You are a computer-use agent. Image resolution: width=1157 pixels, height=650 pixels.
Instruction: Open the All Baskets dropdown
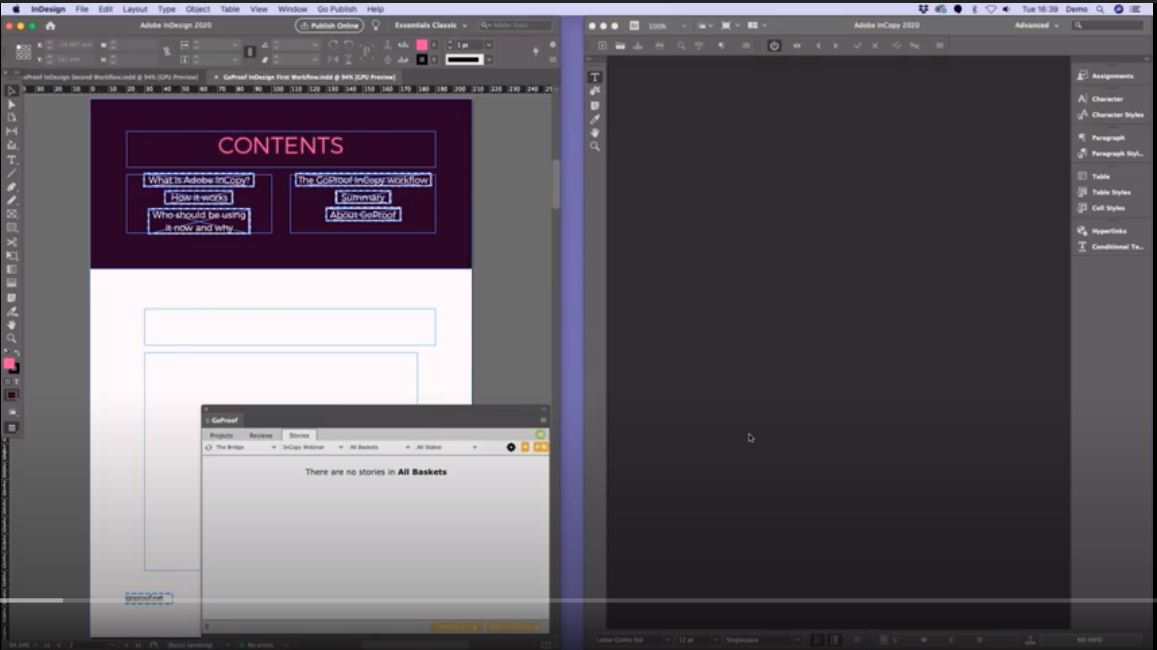(379, 447)
